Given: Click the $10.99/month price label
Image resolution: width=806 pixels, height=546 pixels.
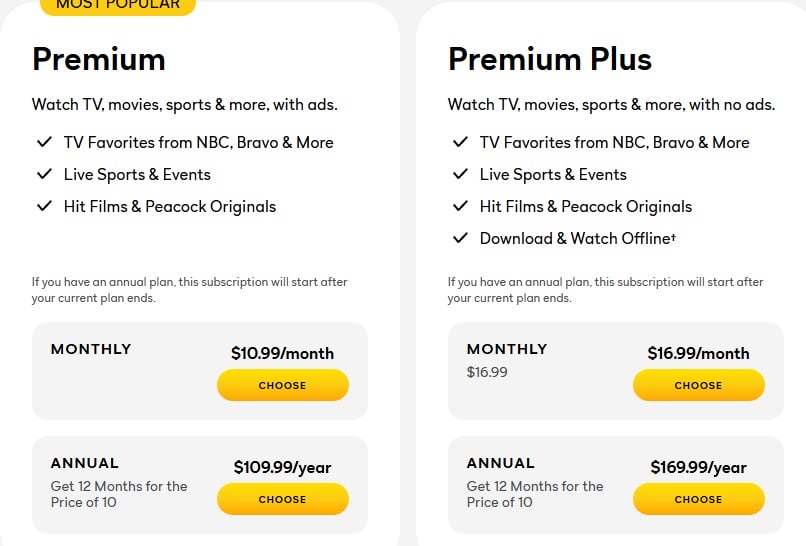Looking at the screenshot, I should (282, 353).
